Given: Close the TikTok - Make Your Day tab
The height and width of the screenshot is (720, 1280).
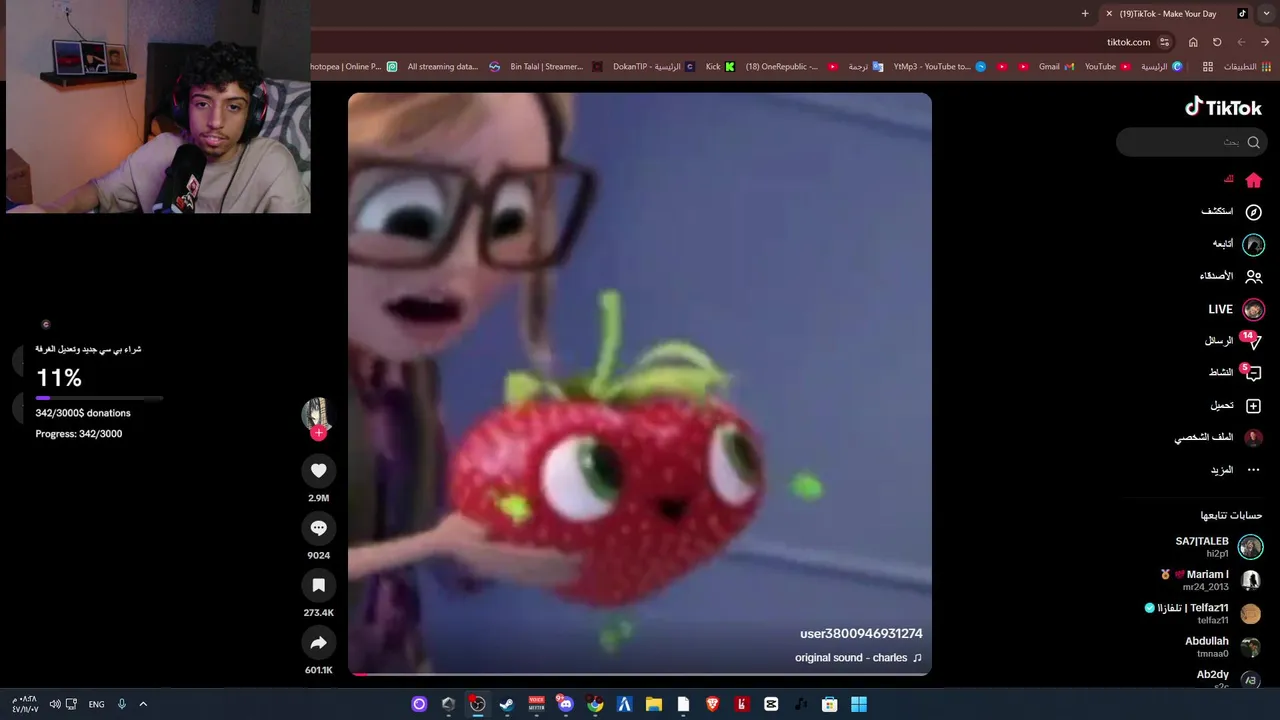Looking at the screenshot, I should click(x=1108, y=14).
